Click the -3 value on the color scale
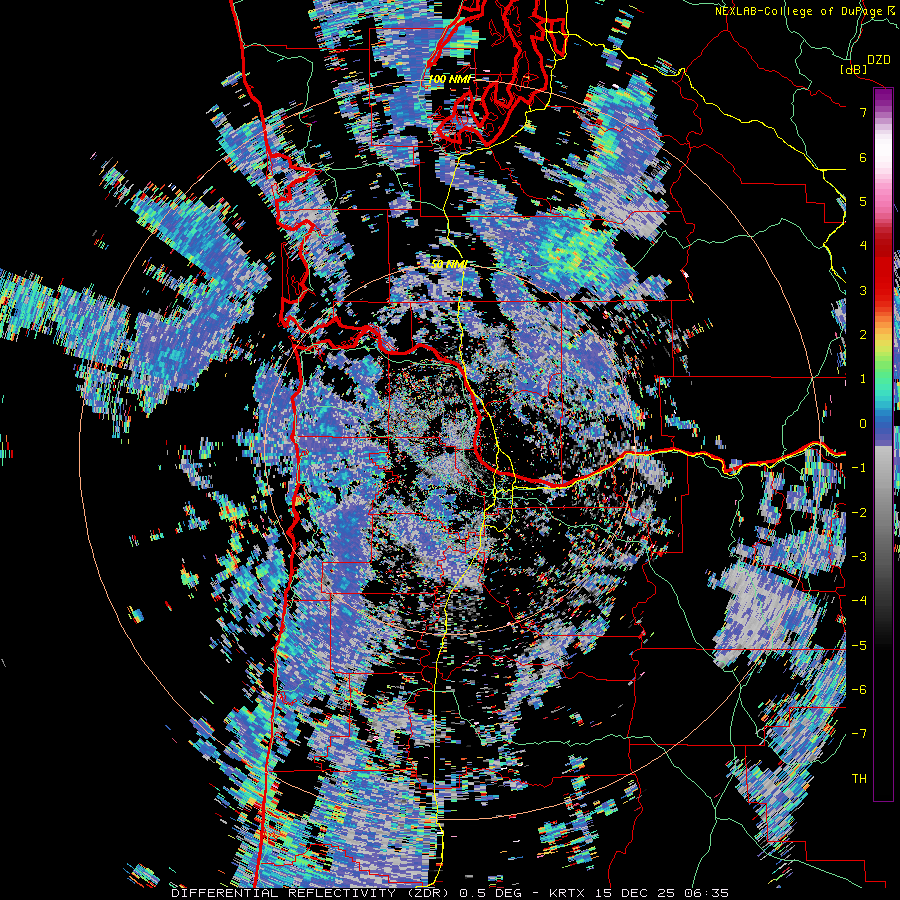The height and width of the screenshot is (900, 900). [859, 557]
